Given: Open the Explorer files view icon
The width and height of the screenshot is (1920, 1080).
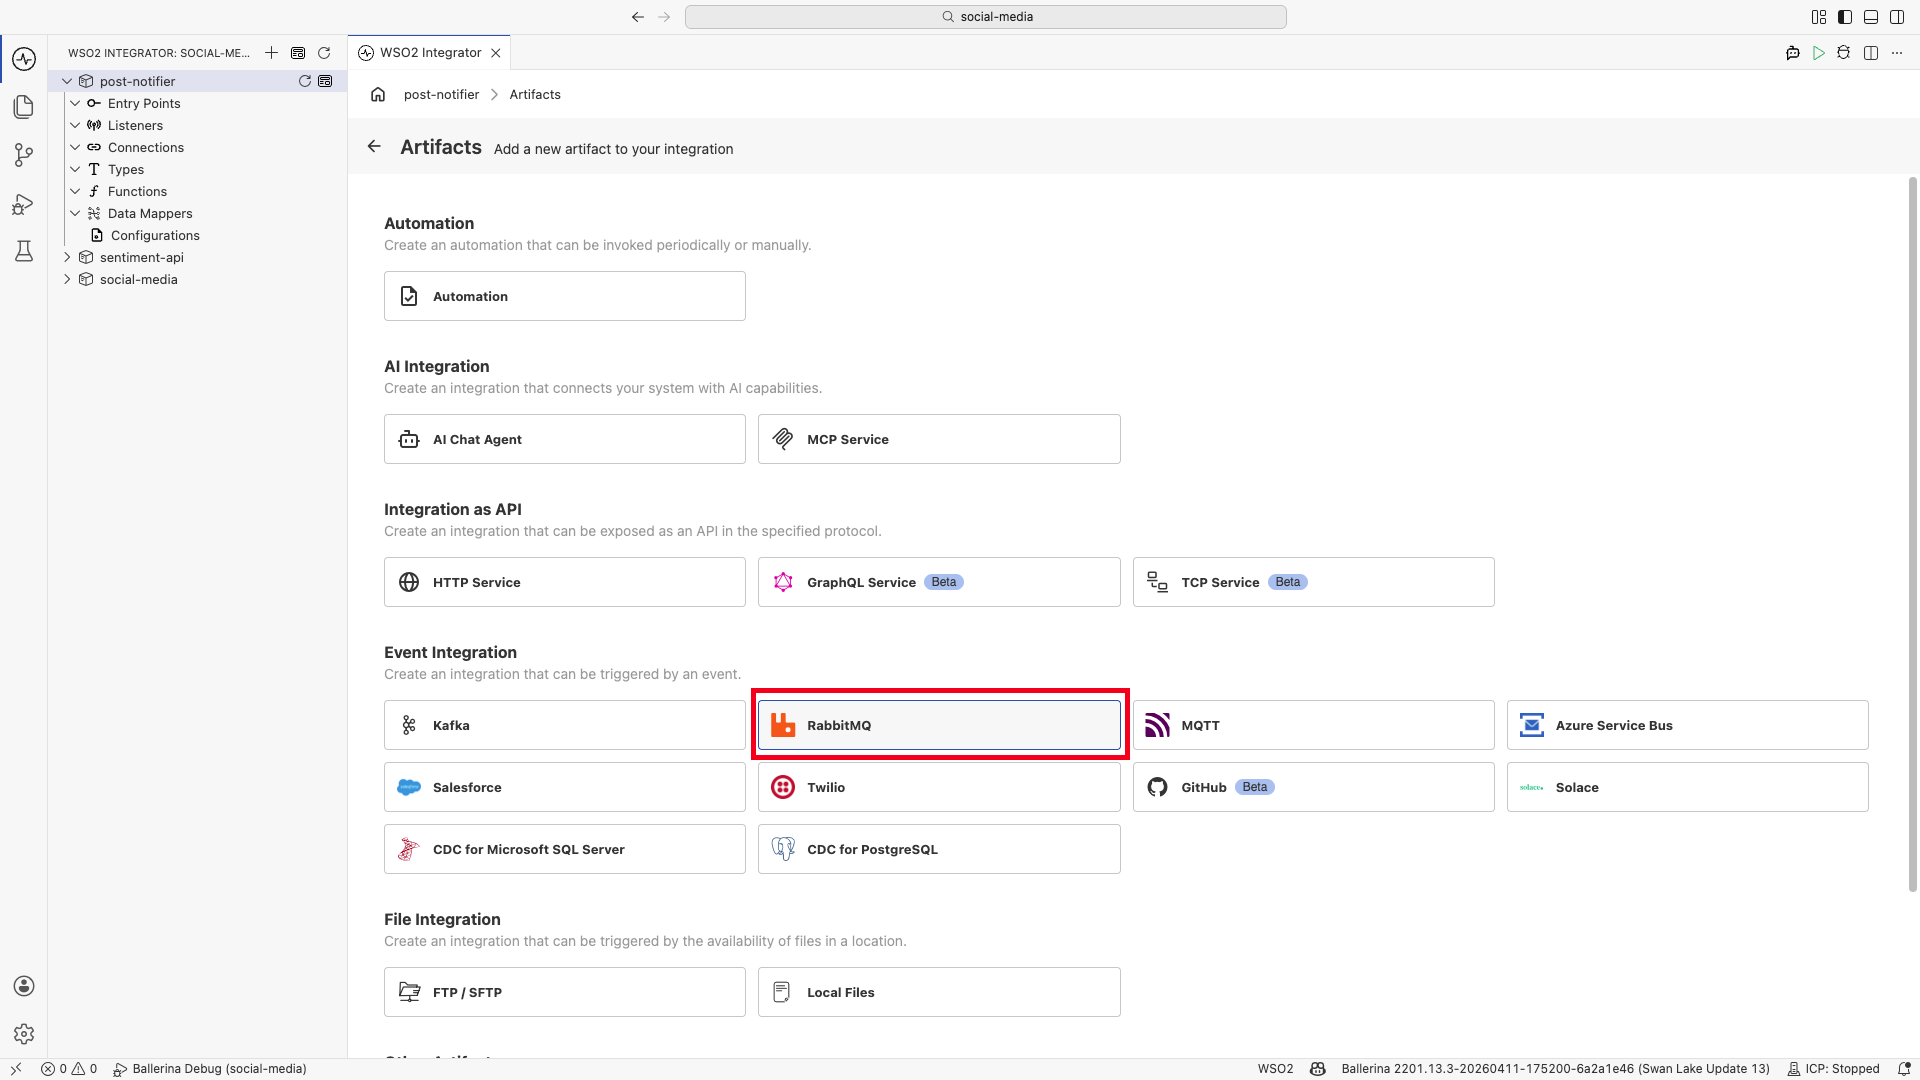Looking at the screenshot, I should point(24,107).
